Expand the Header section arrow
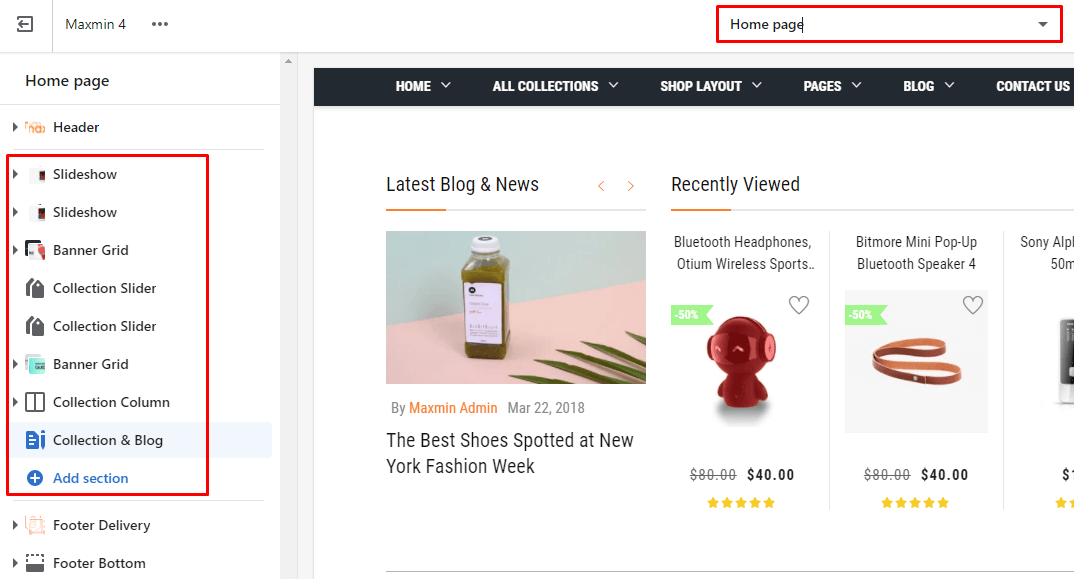 [15, 128]
